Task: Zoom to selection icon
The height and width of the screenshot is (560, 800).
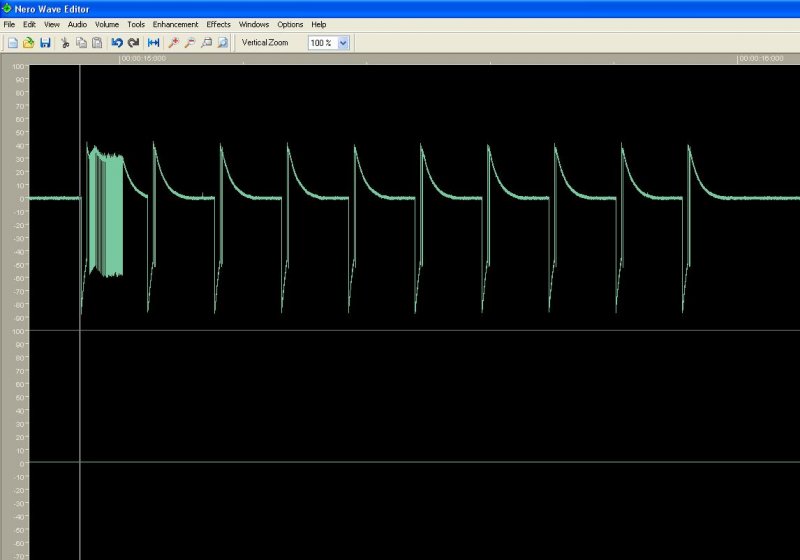Action: (207, 43)
